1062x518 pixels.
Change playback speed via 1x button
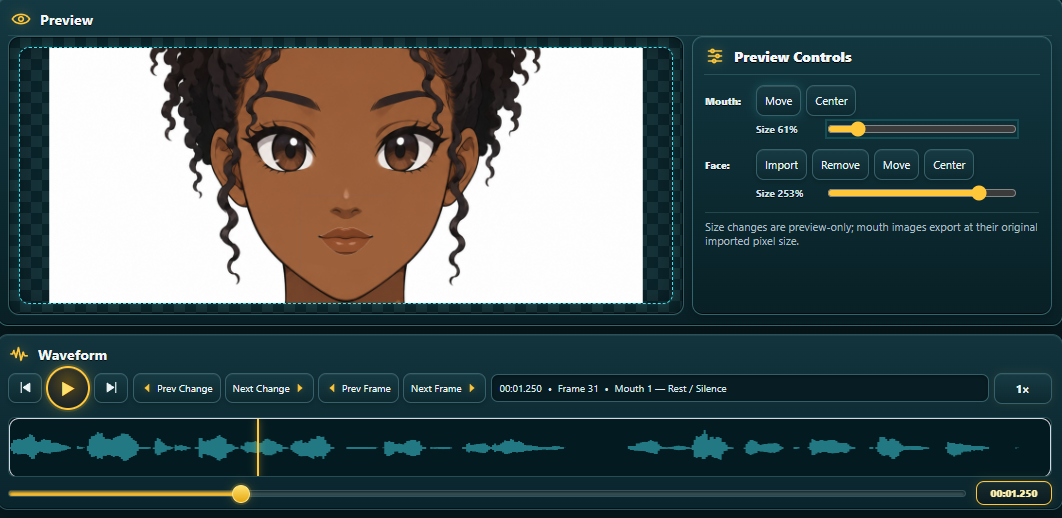tap(1023, 389)
